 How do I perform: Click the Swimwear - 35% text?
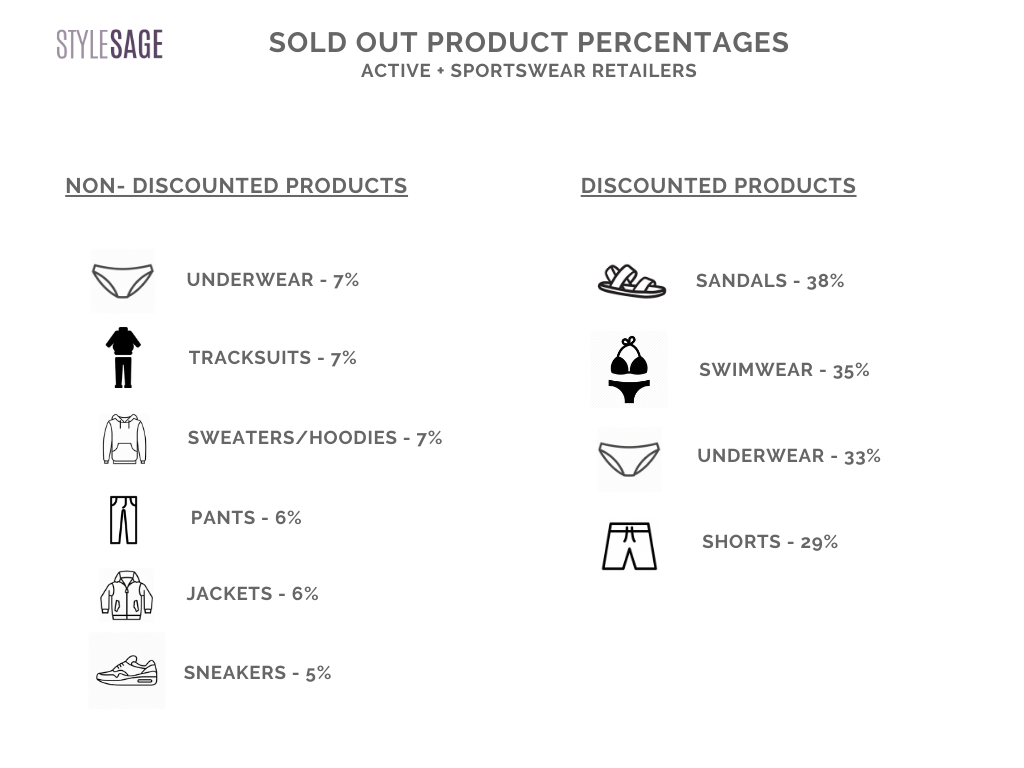(784, 370)
